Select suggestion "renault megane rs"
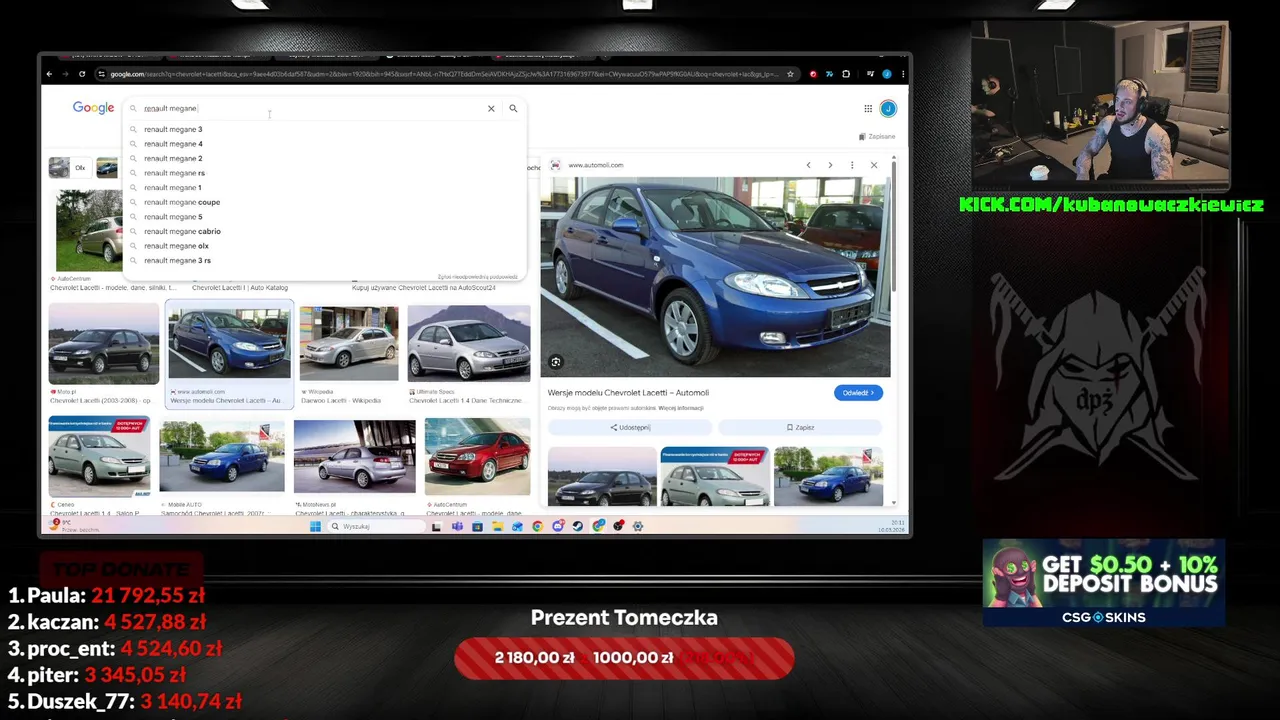This screenshot has height=720, width=1280. 324,173
